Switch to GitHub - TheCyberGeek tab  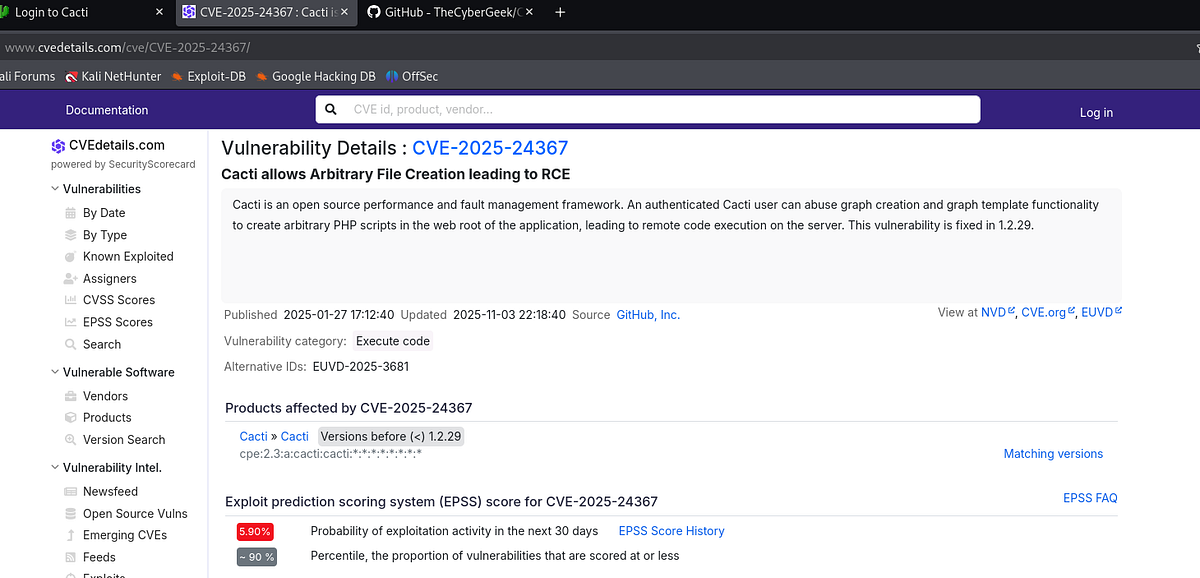tap(450, 12)
